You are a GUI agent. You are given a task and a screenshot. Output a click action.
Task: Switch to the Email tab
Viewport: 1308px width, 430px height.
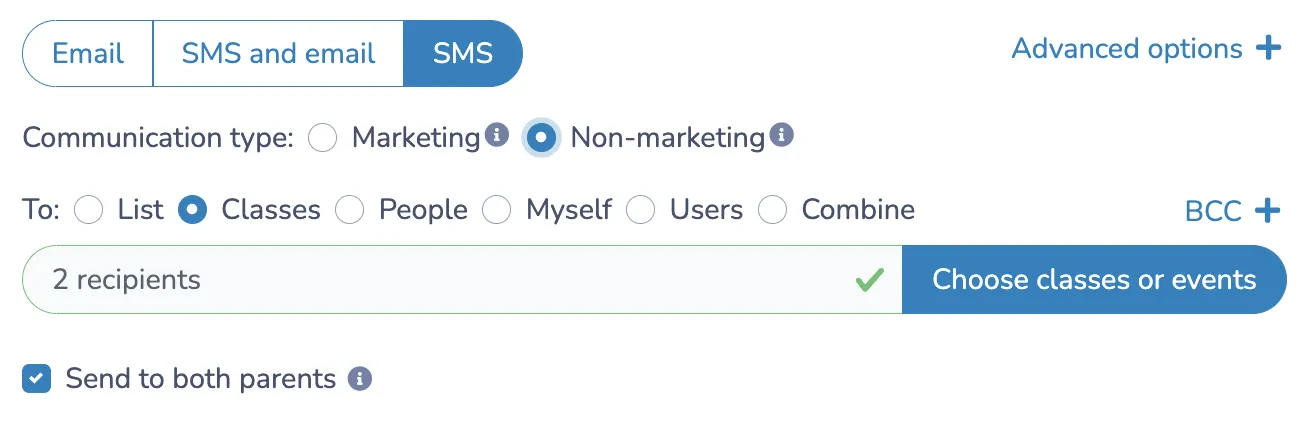(x=87, y=53)
